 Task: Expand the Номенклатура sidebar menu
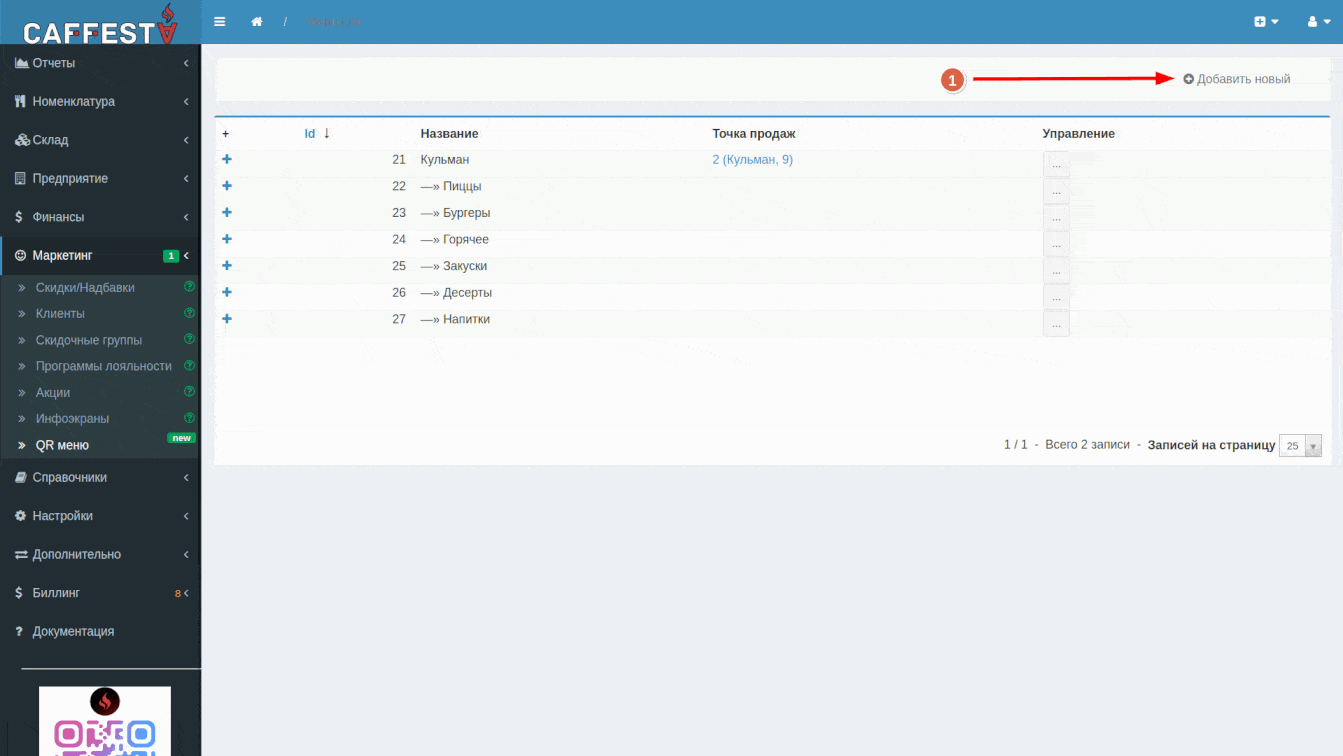point(100,101)
